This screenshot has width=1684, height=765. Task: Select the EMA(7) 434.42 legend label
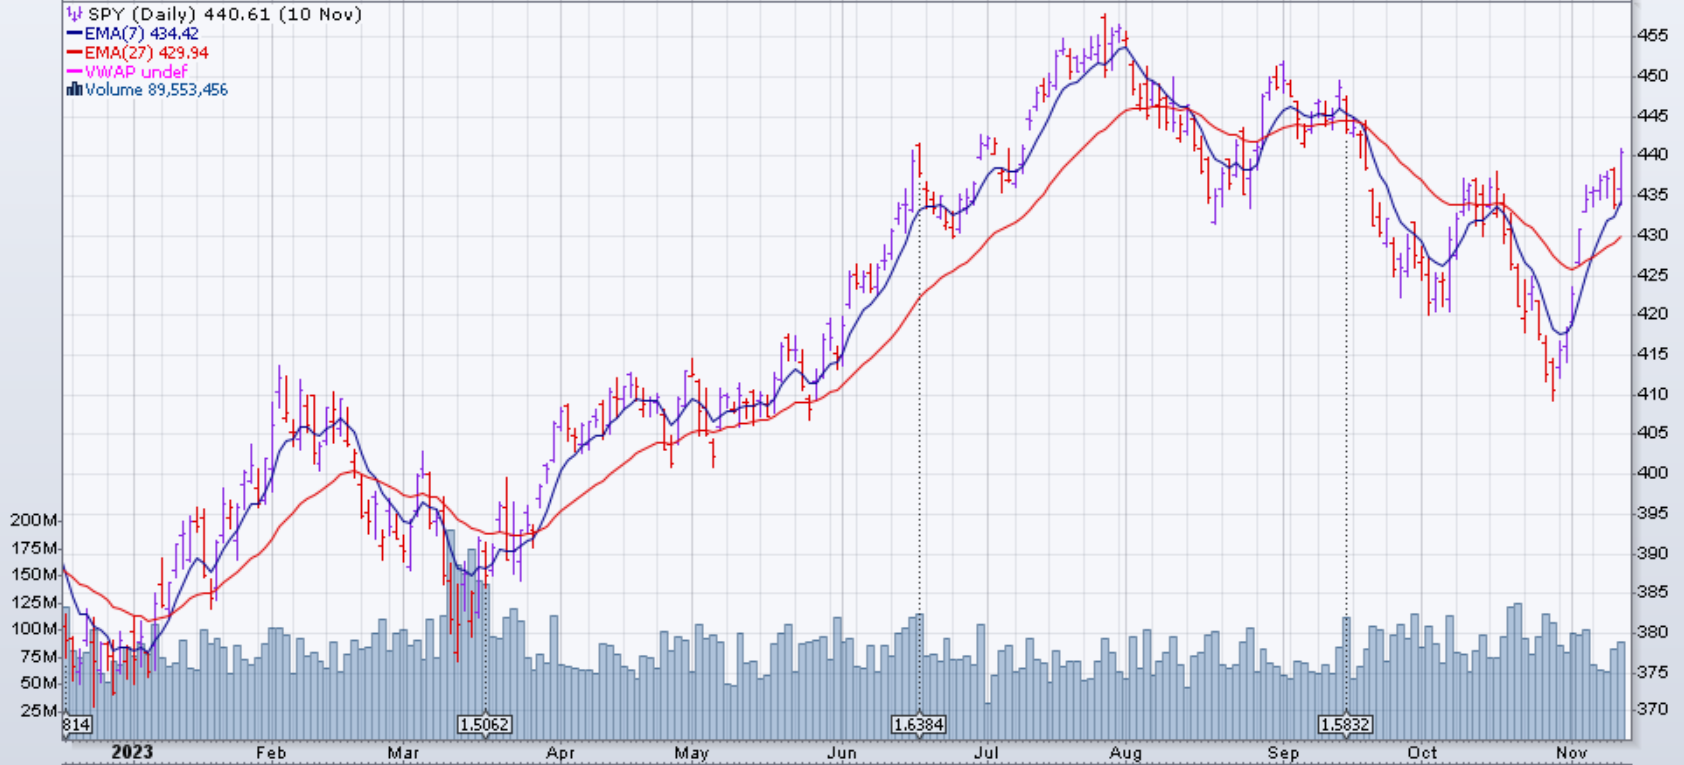click(x=141, y=34)
